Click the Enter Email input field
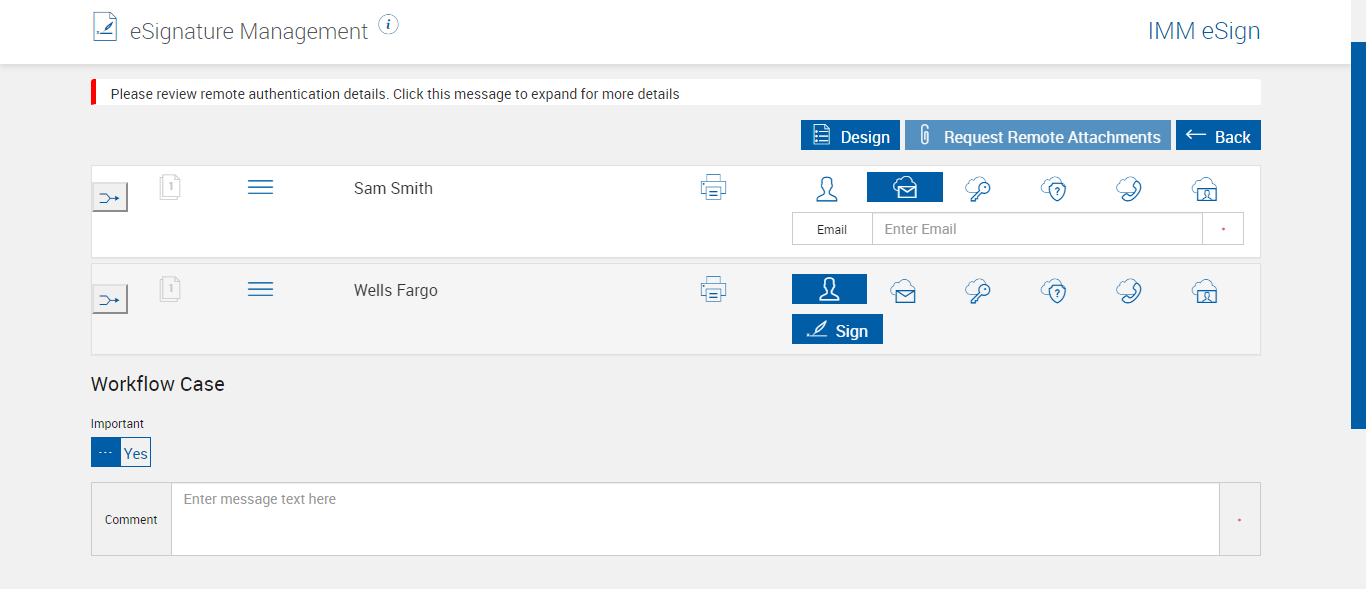The height and width of the screenshot is (589, 1366). (x=1036, y=229)
